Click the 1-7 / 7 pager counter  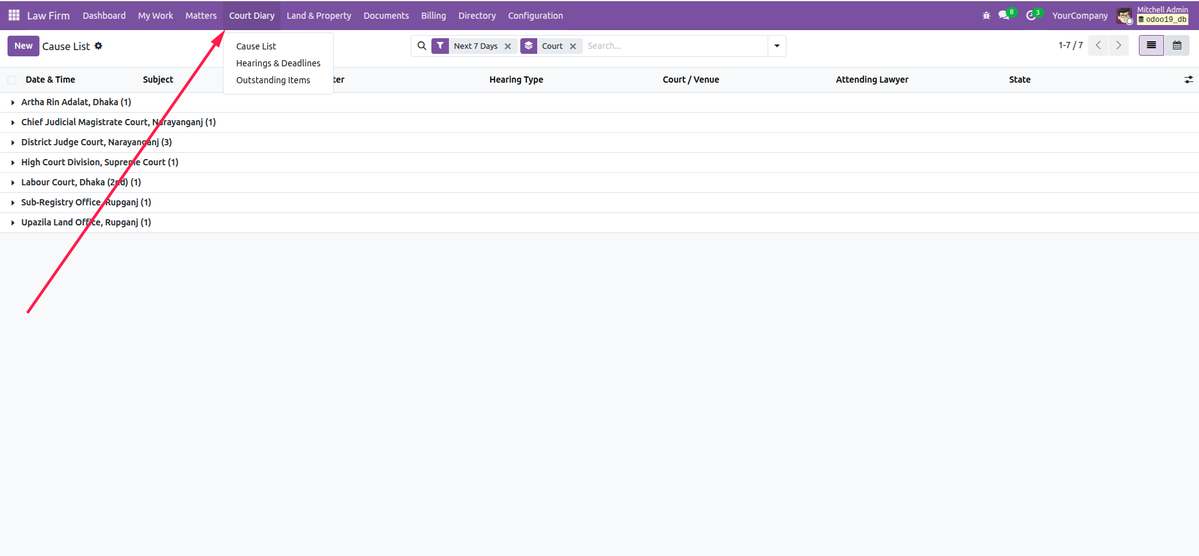pyautogui.click(x=1071, y=46)
